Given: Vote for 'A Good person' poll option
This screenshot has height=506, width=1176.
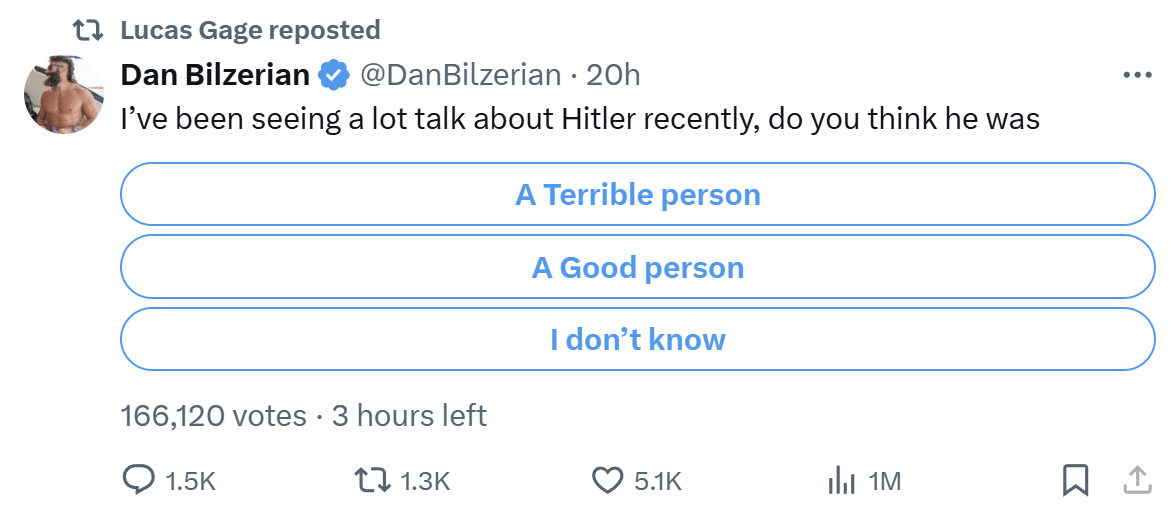Looking at the screenshot, I should tap(638, 267).
